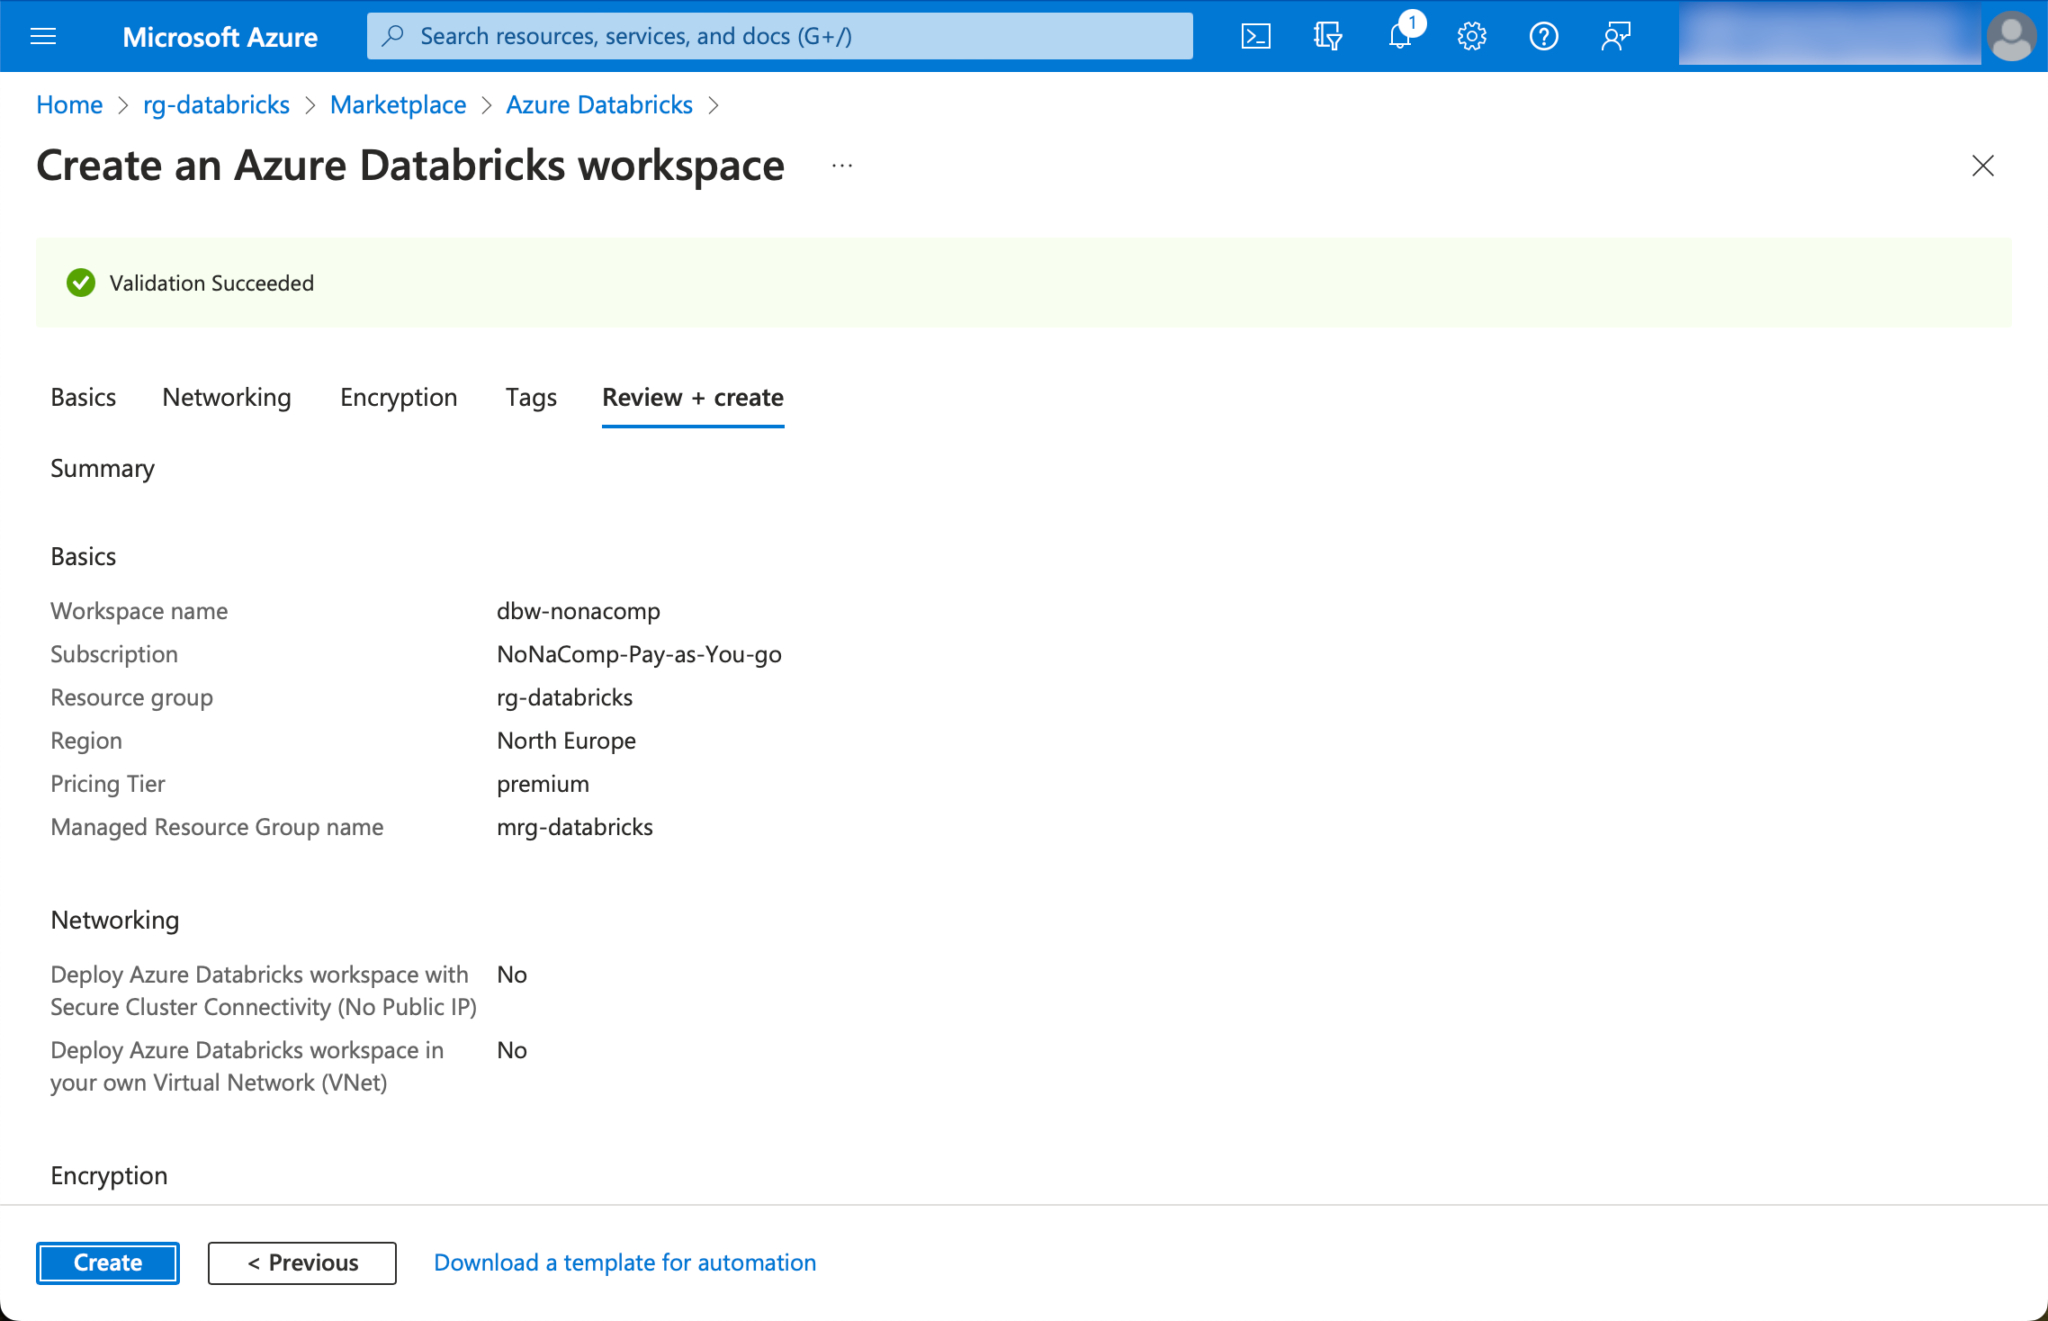Download a template for automation
Image resolution: width=2048 pixels, height=1321 pixels.
tap(625, 1262)
